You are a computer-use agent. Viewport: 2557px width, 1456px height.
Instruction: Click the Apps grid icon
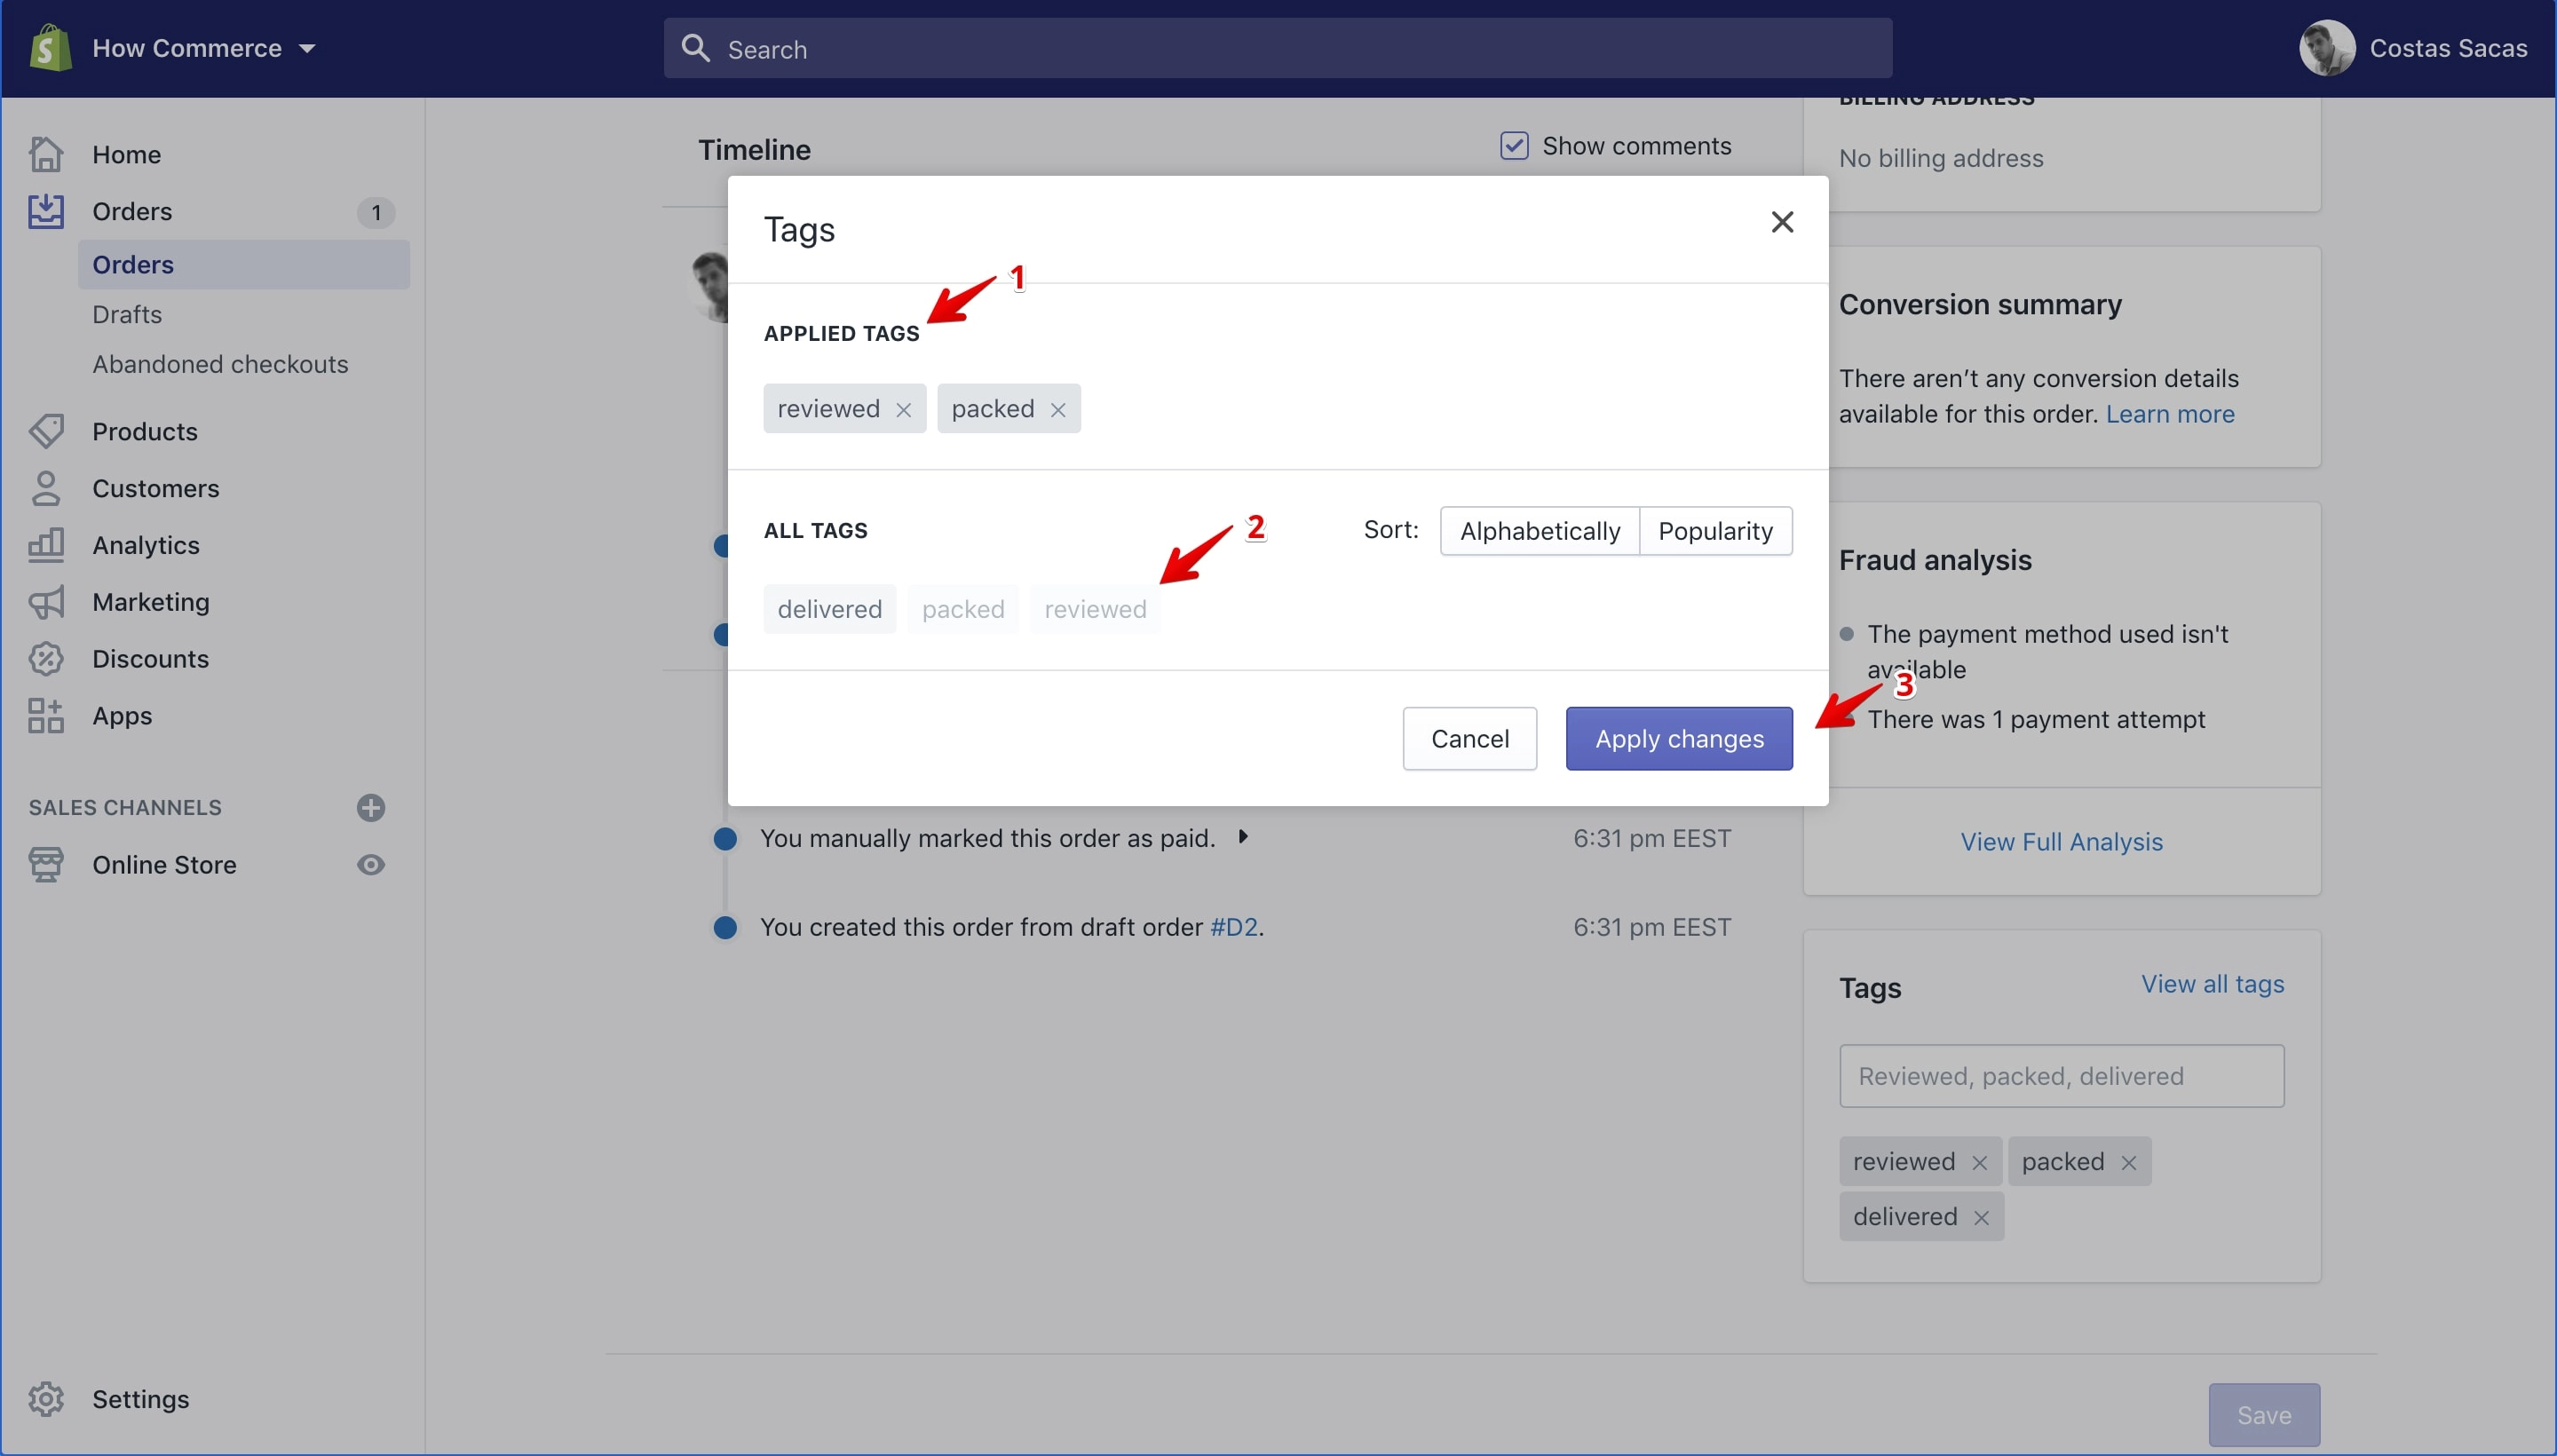(46, 716)
